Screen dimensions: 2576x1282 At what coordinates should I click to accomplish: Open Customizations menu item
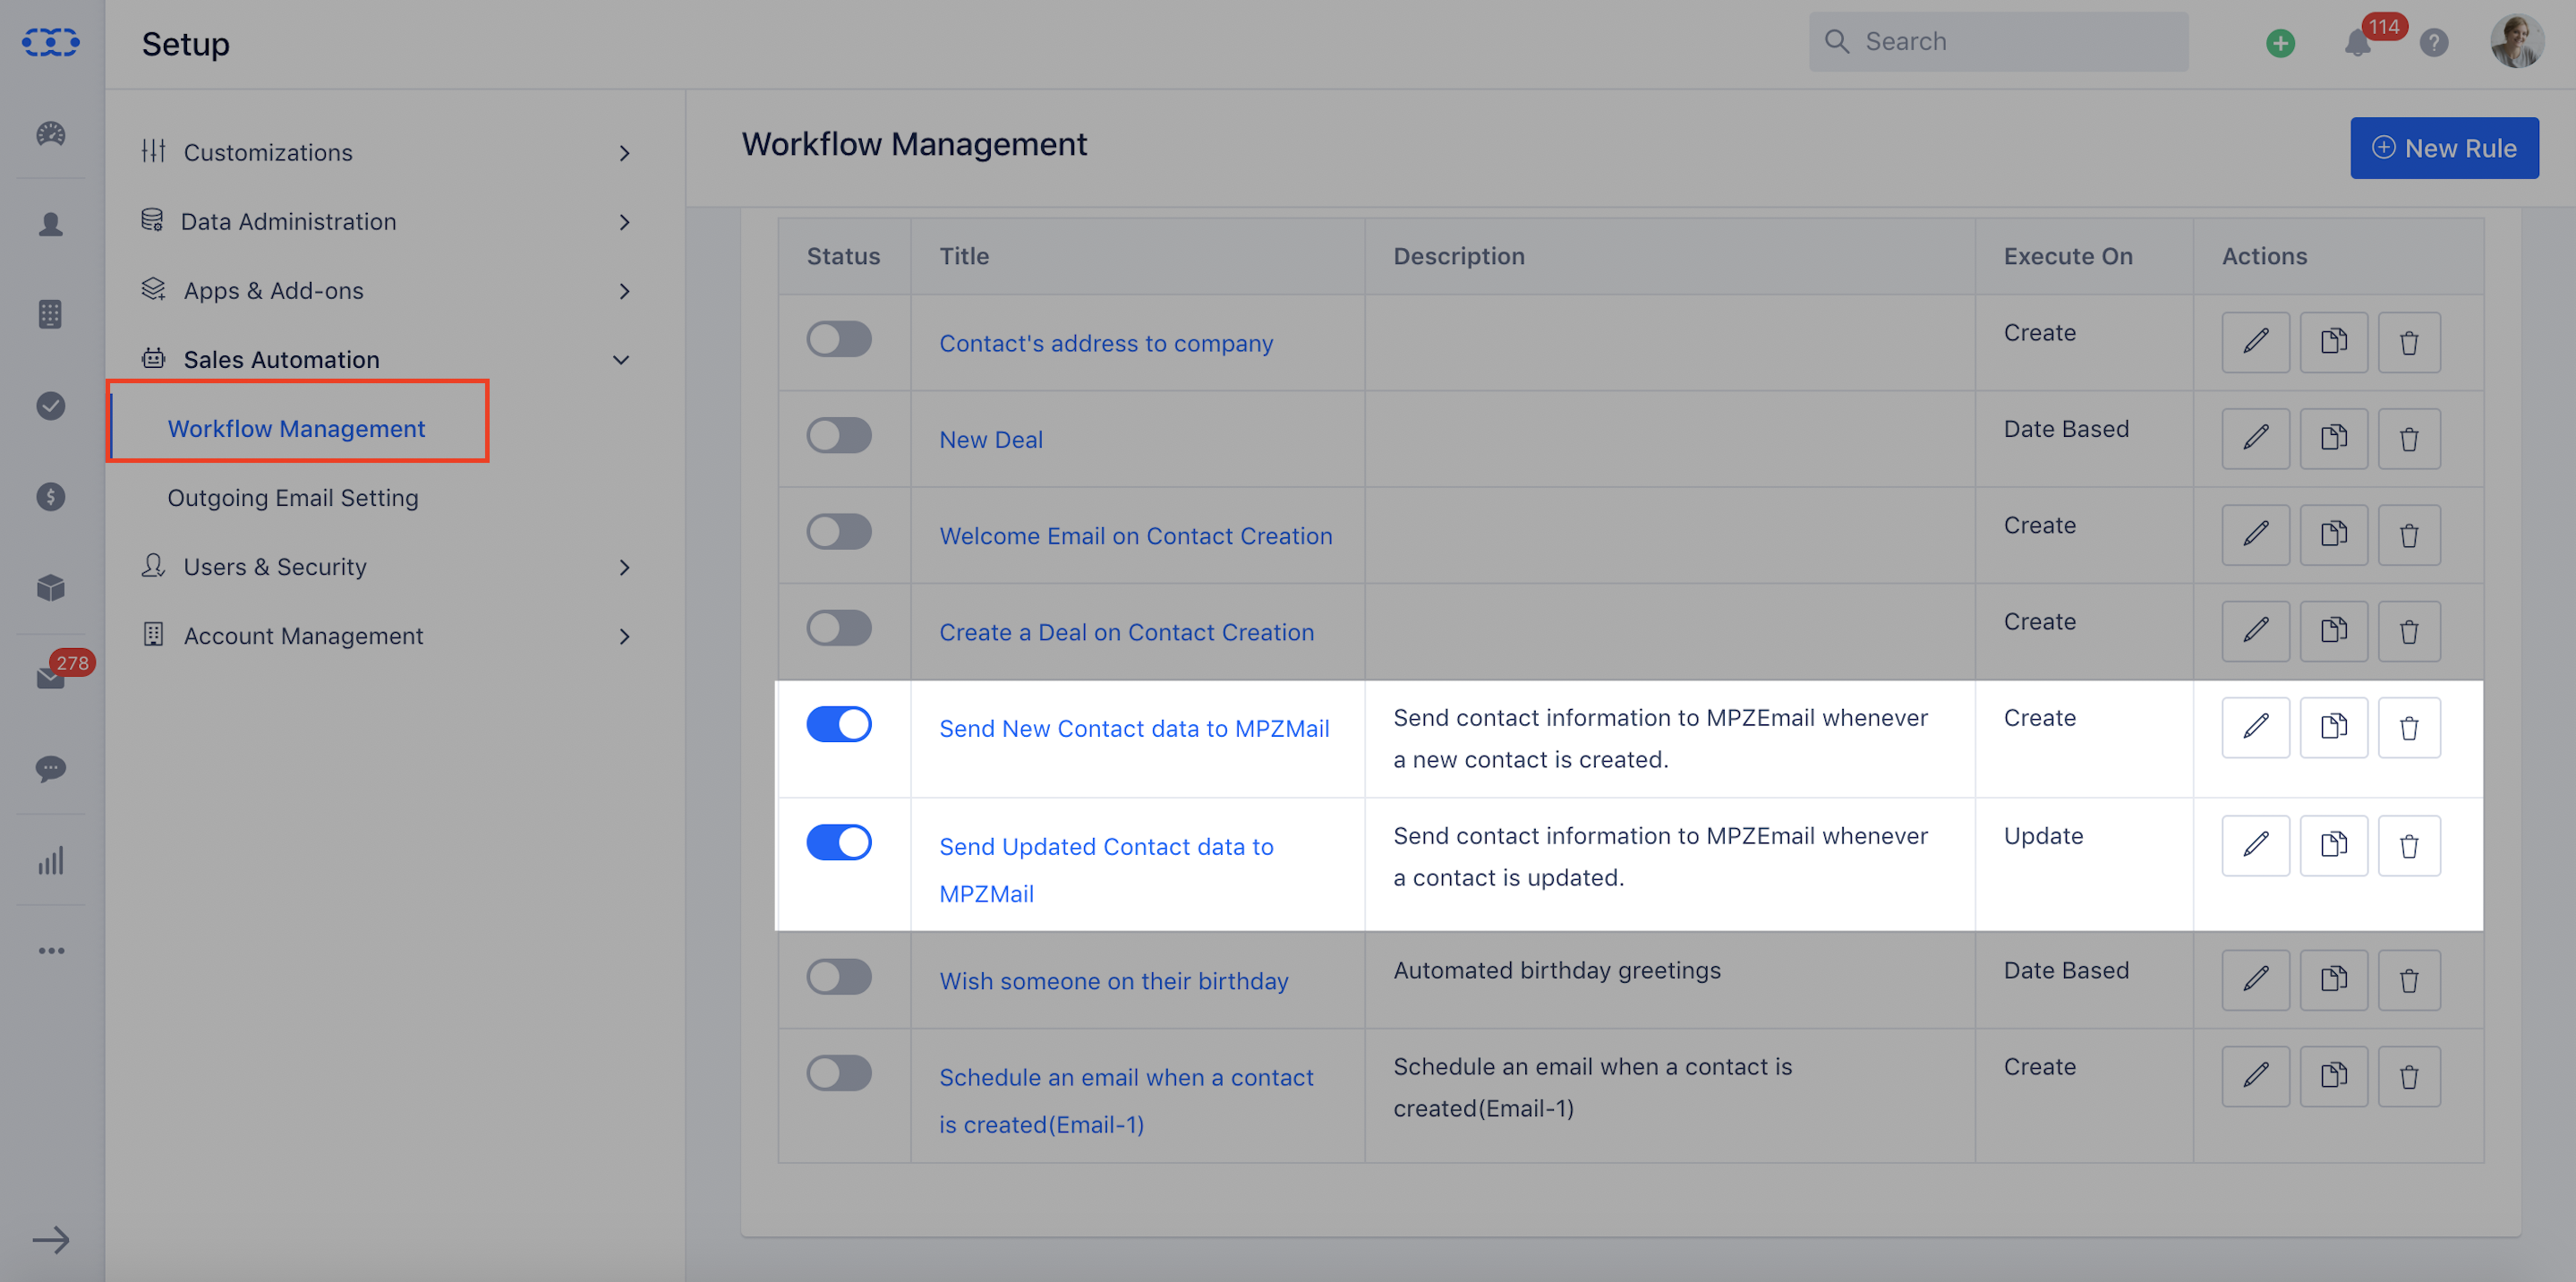[268, 152]
